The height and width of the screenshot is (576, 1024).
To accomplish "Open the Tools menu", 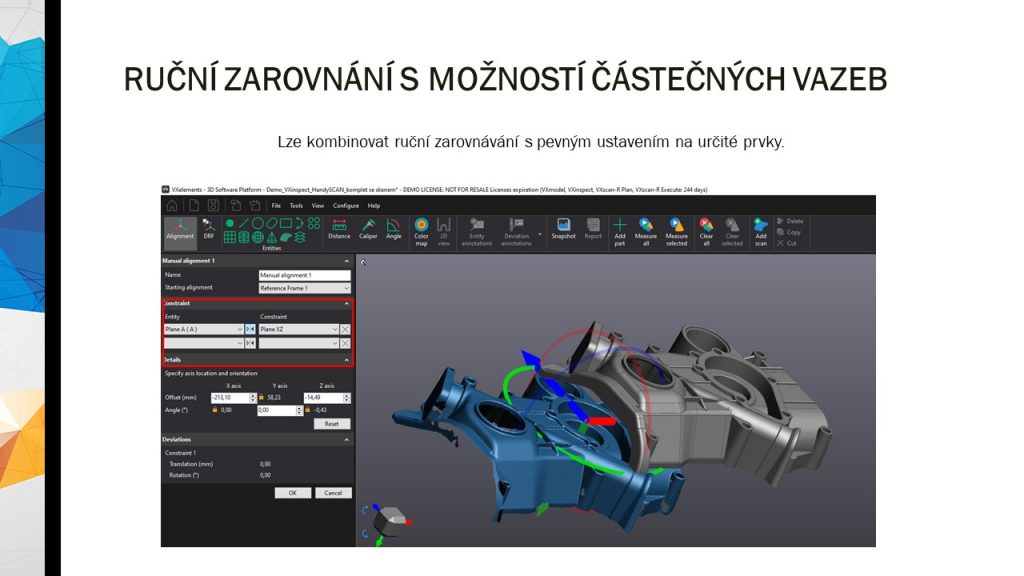I will [296, 205].
